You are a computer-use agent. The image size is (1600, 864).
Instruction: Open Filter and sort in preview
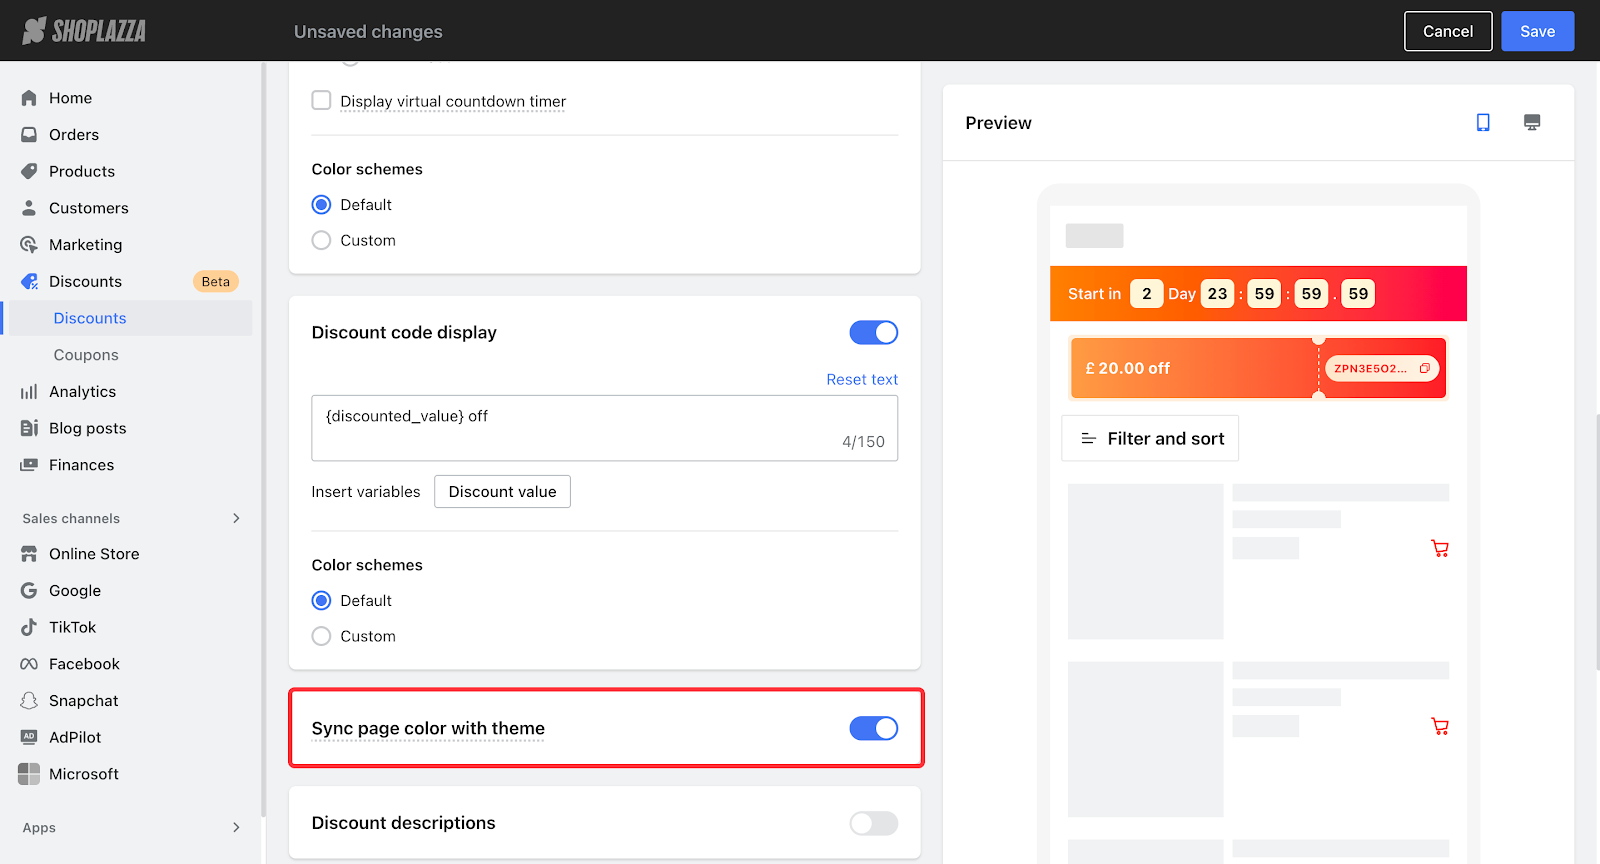[x=1151, y=439]
